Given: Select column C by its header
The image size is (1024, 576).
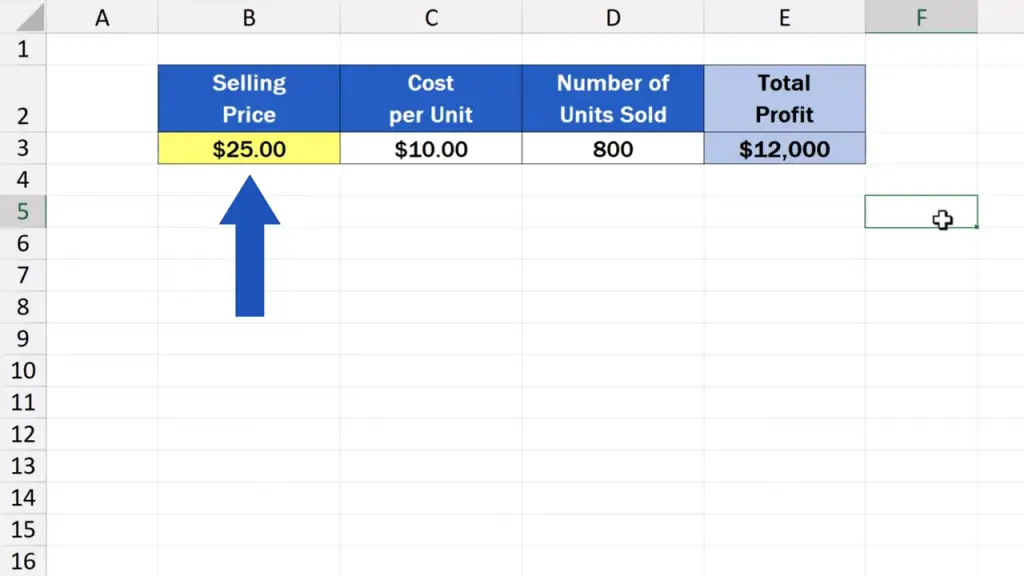Looking at the screenshot, I should [x=431, y=17].
